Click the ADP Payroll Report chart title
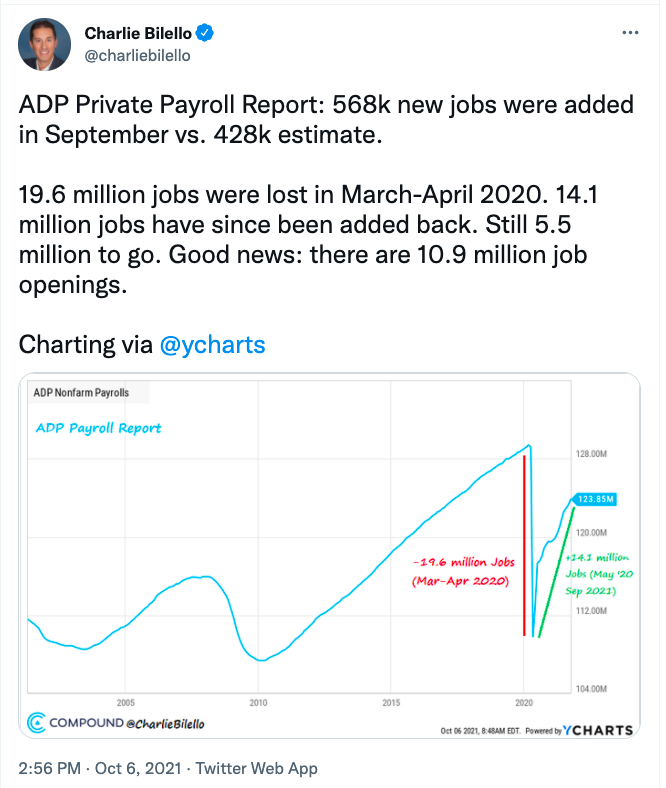This screenshot has height=788, width=666. (98, 428)
